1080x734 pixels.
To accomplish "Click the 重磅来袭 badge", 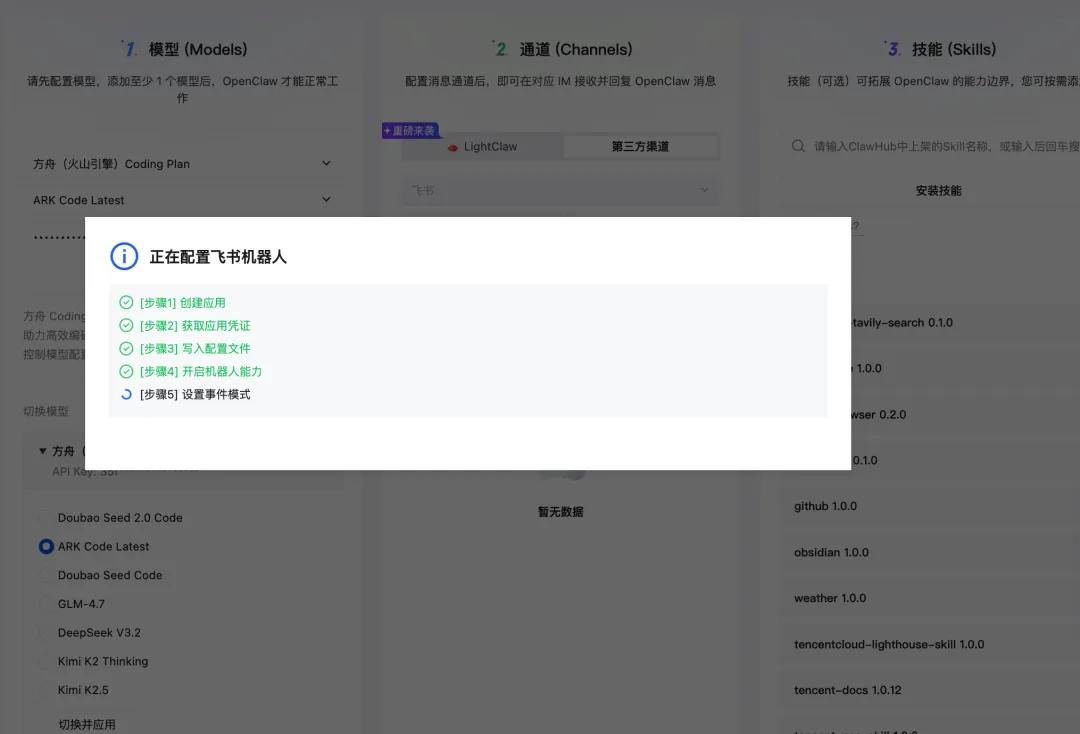I will pyautogui.click(x=411, y=130).
